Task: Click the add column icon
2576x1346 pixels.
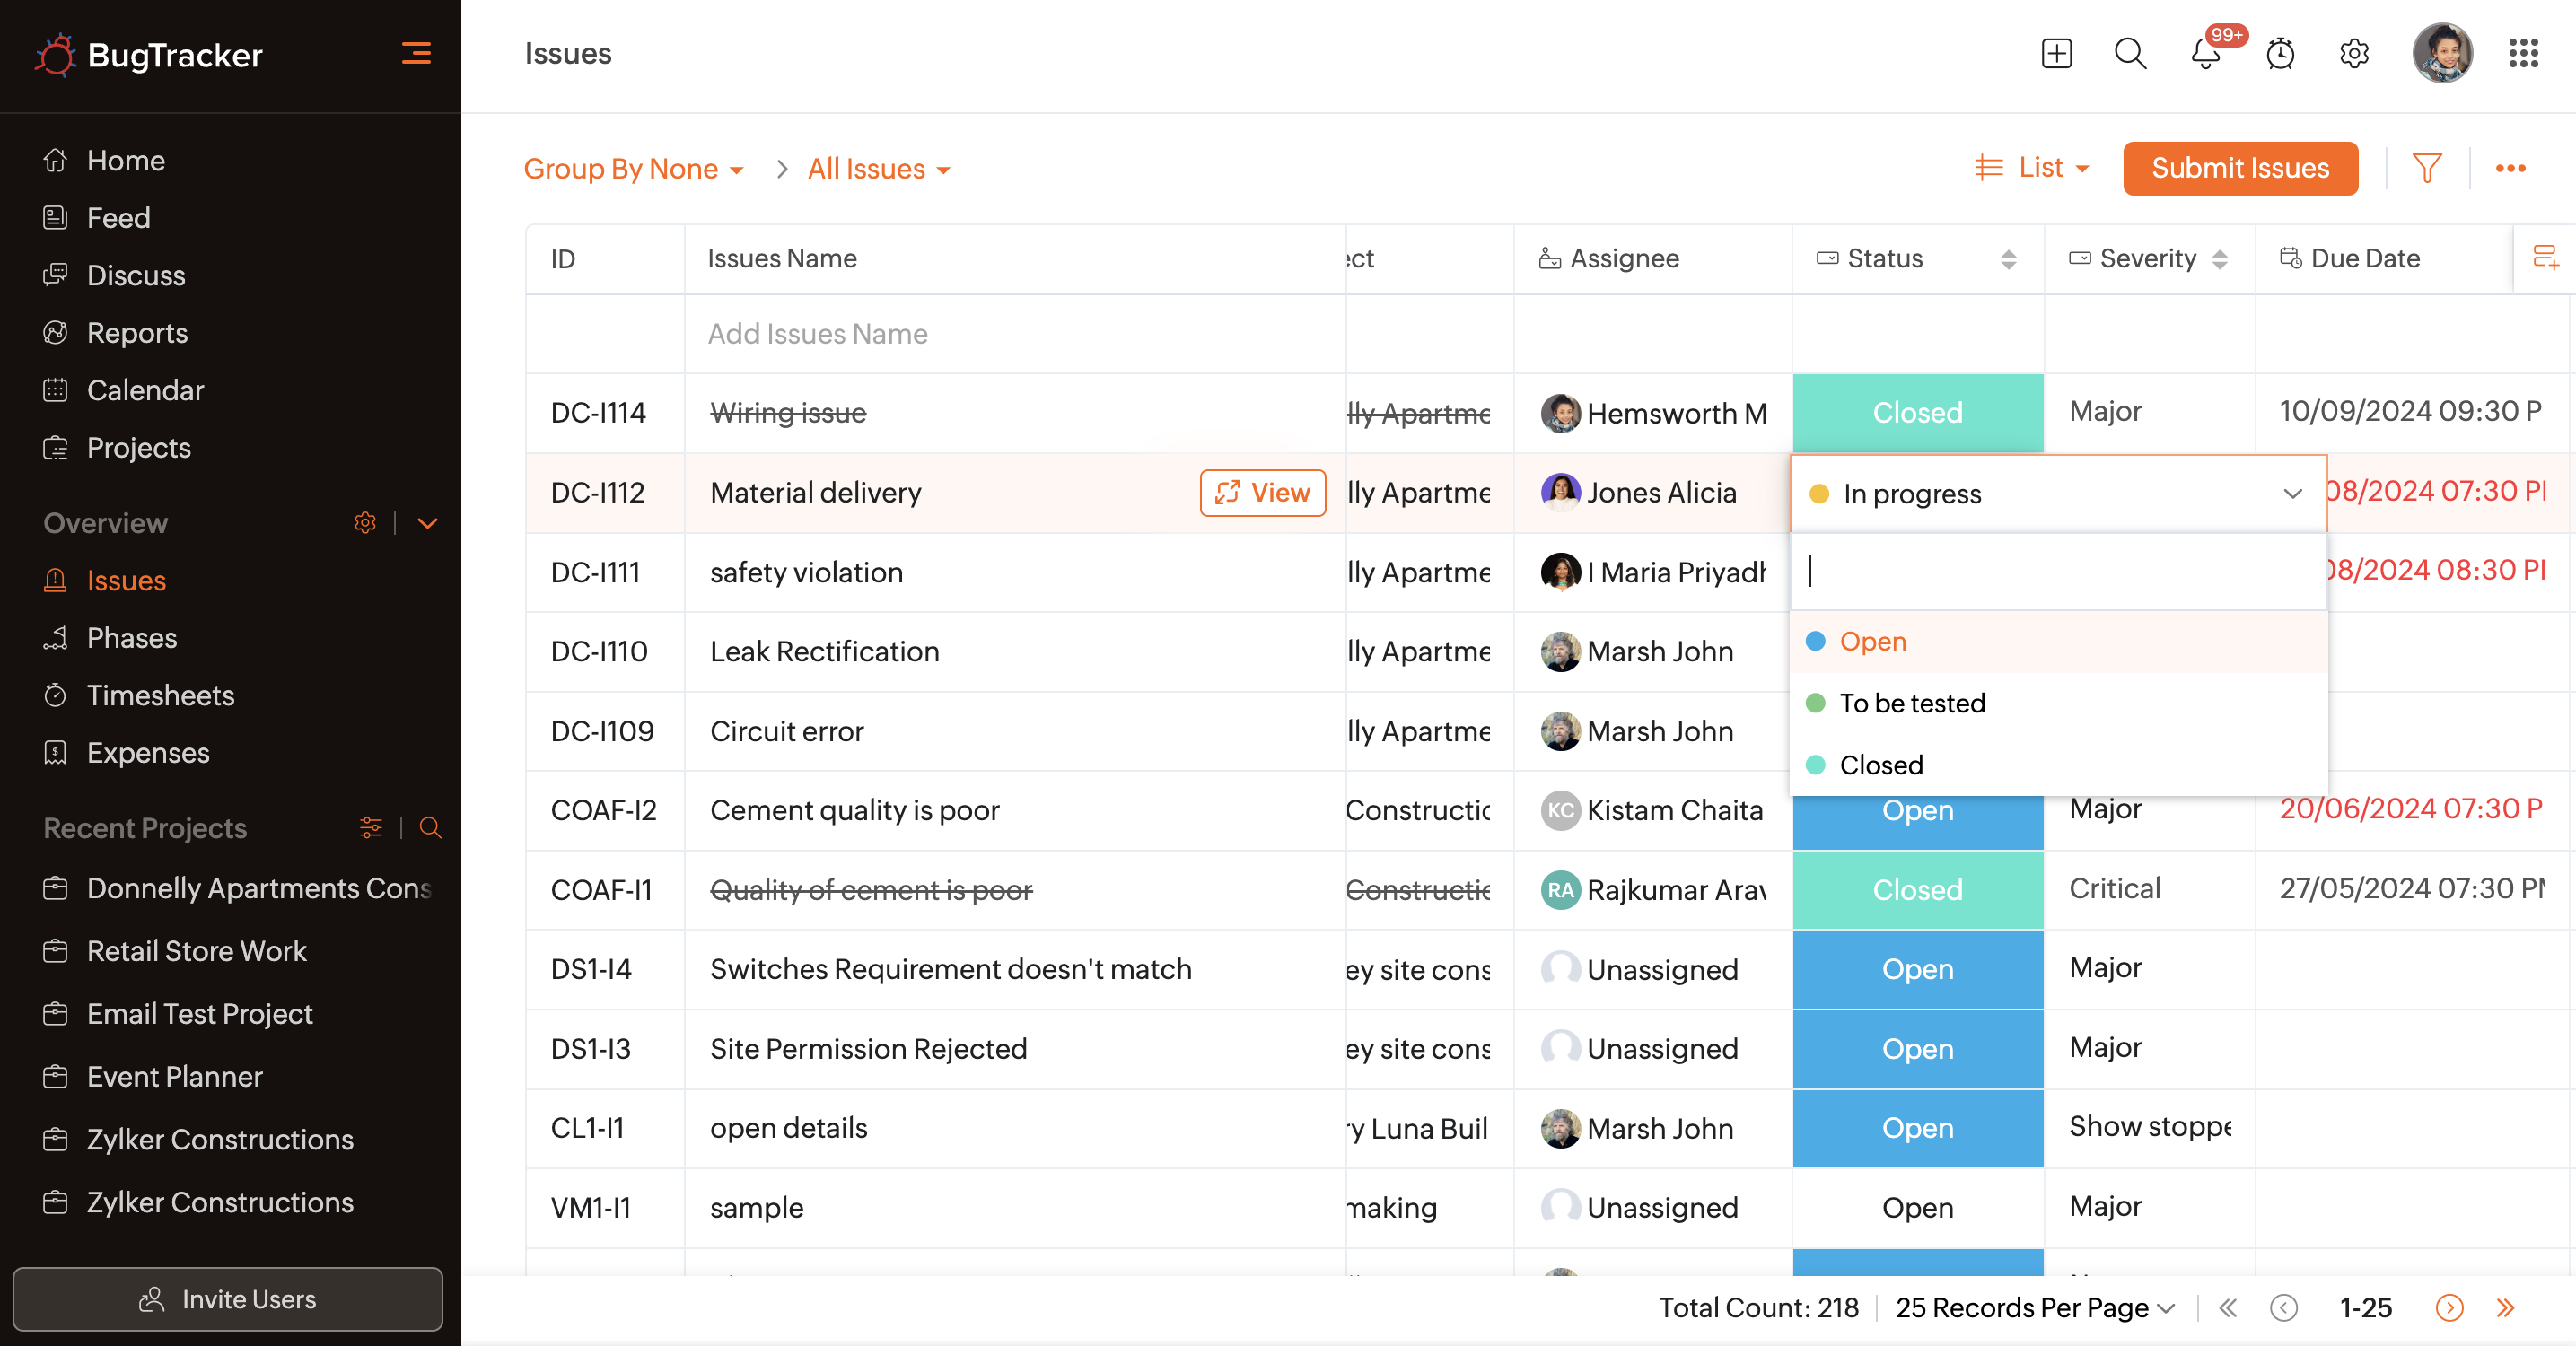Action: (2545, 258)
